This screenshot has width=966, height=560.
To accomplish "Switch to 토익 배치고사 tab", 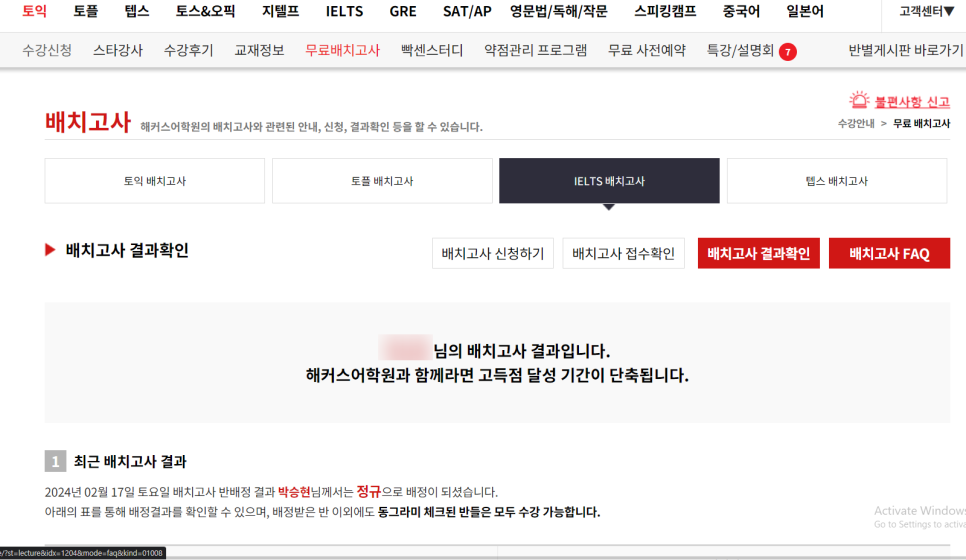I will pyautogui.click(x=155, y=181).
